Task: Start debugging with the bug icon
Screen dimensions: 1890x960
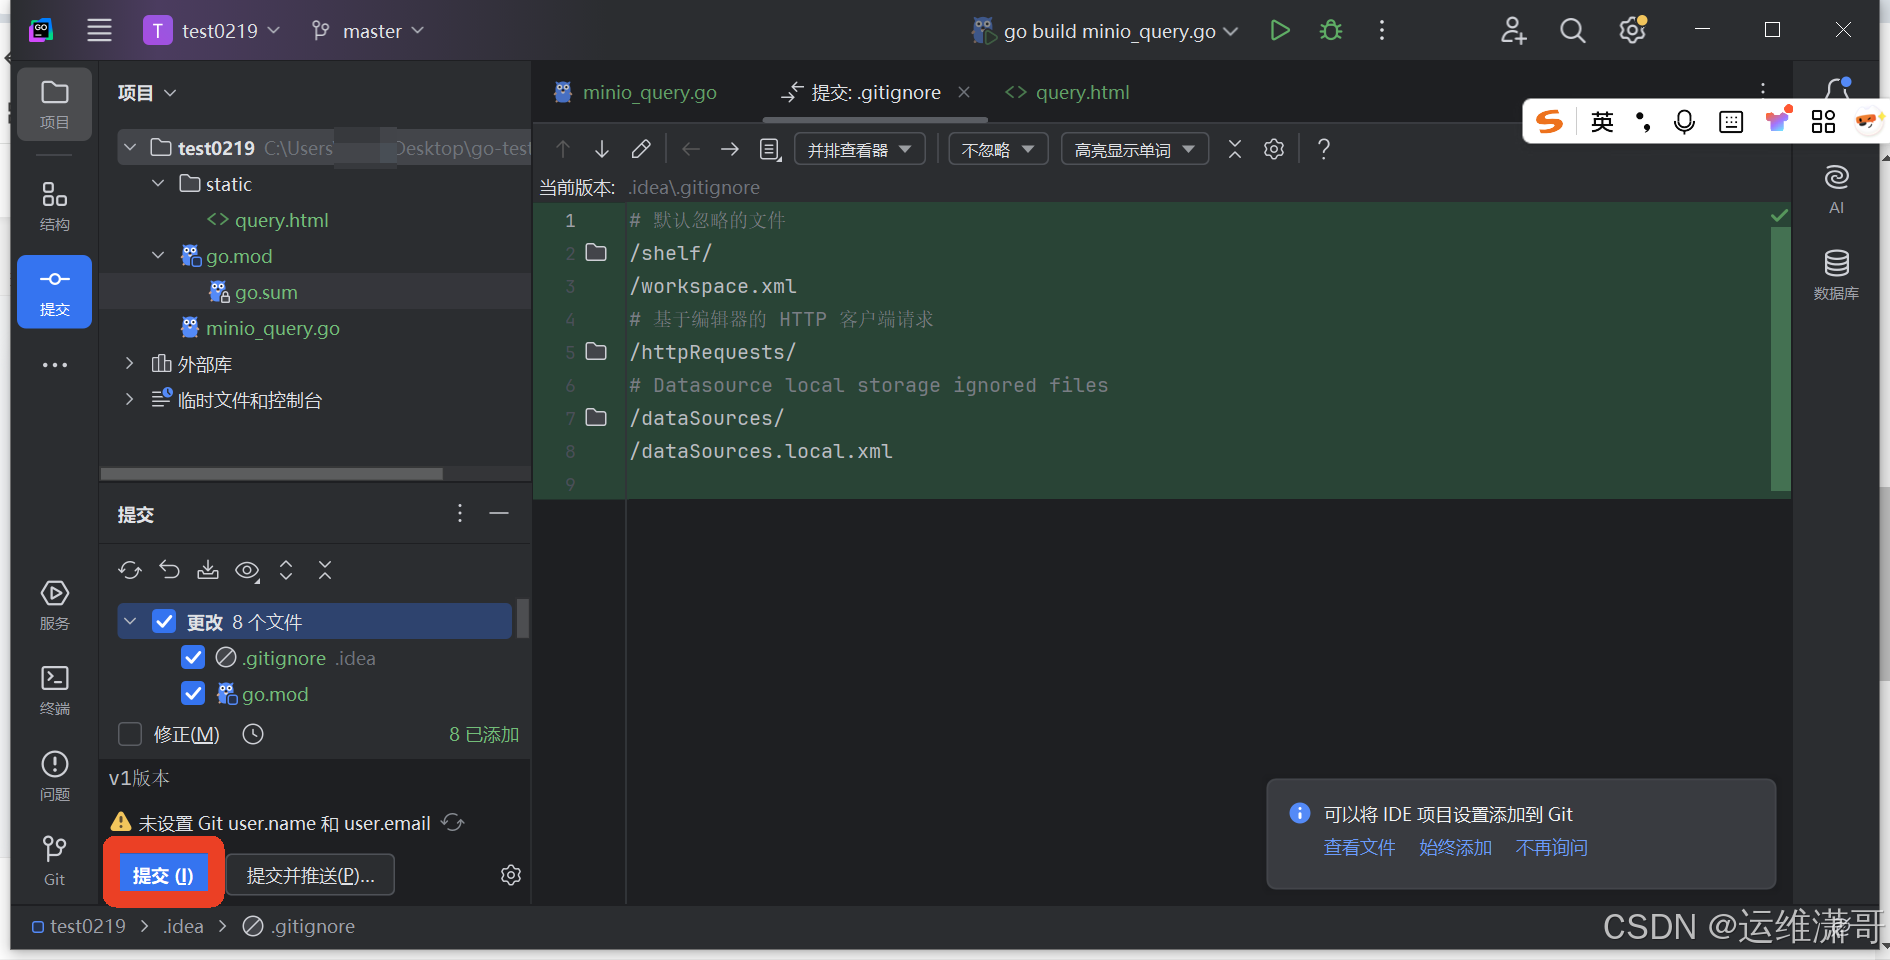Action: 1330,30
